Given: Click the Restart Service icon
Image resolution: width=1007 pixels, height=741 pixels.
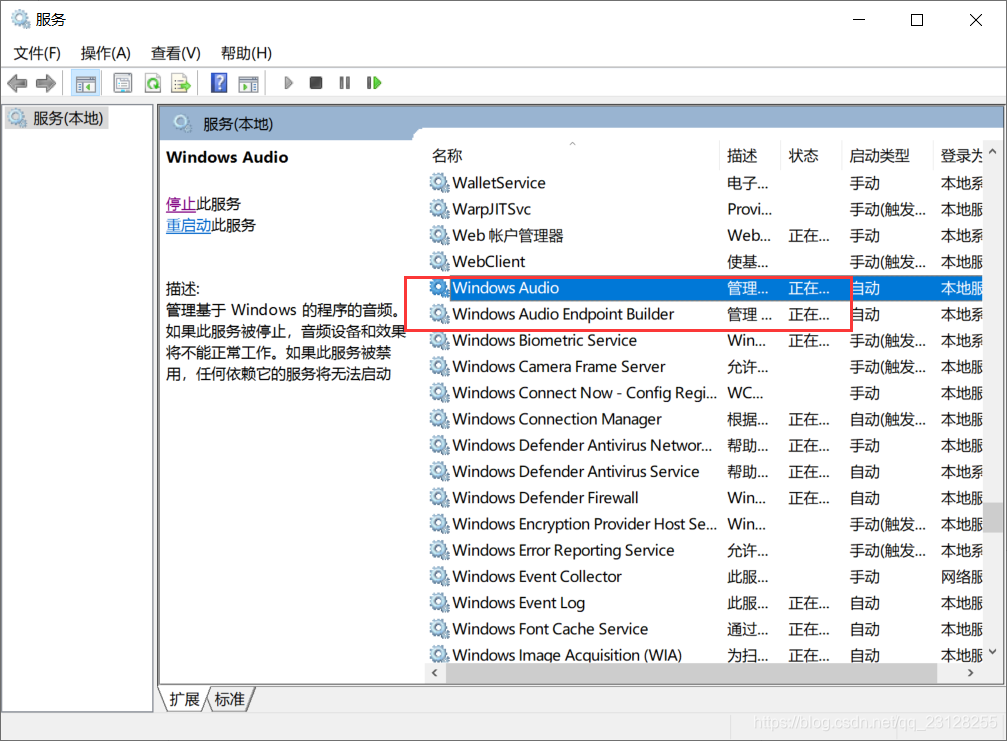Looking at the screenshot, I should coord(374,83).
